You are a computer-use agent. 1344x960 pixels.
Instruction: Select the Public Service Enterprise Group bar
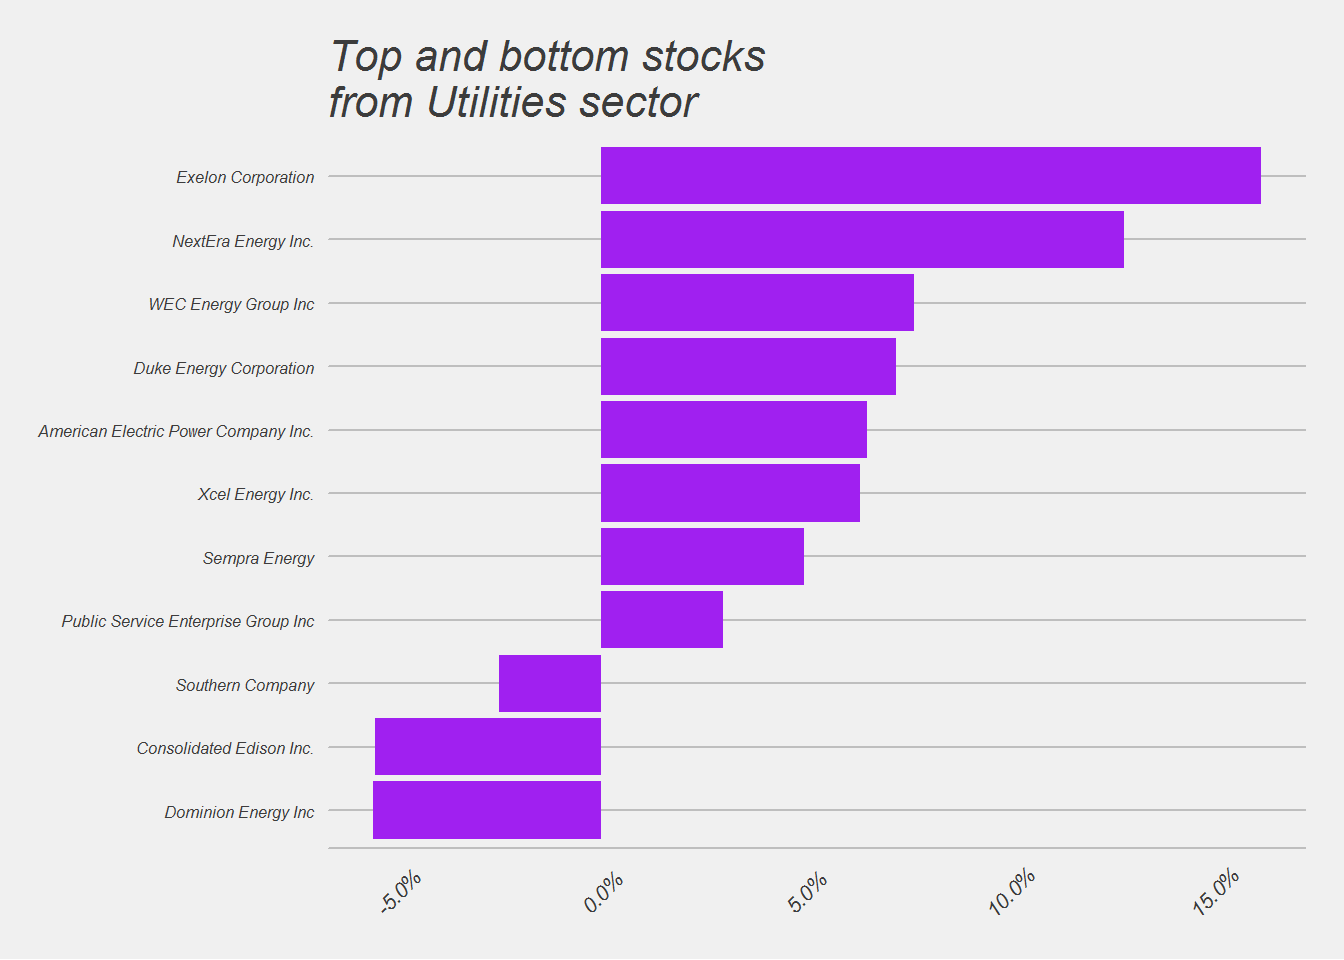pyautogui.click(x=662, y=620)
